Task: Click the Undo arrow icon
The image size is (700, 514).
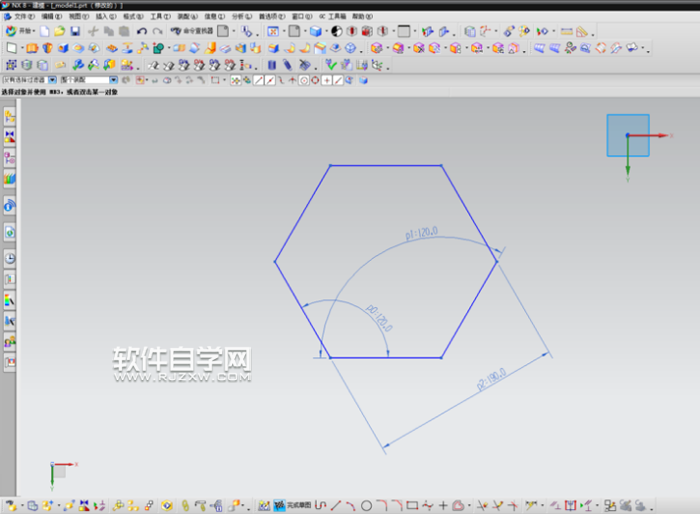Action: point(142,32)
